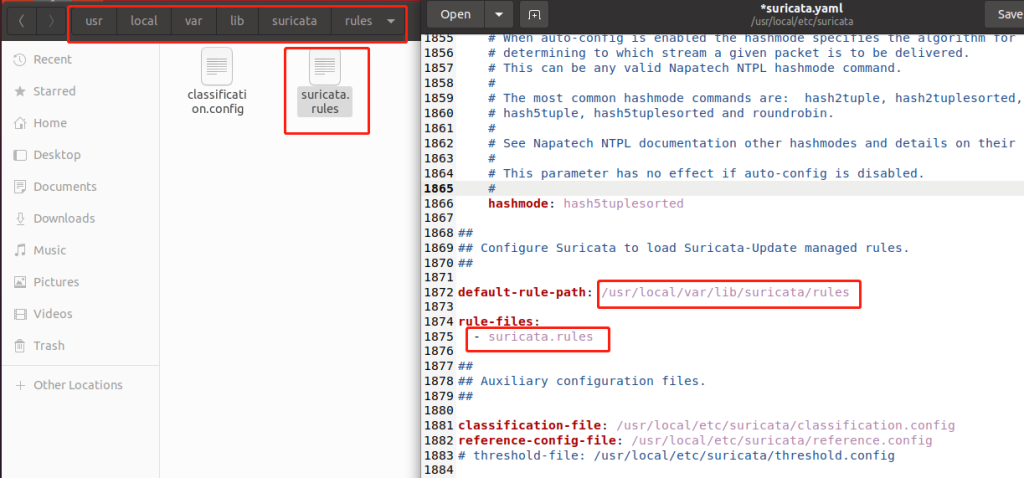Image resolution: width=1024 pixels, height=478 pixels.
Task: Click 'Configure Suricata to load' comment line
Action: tap(684, 248)
